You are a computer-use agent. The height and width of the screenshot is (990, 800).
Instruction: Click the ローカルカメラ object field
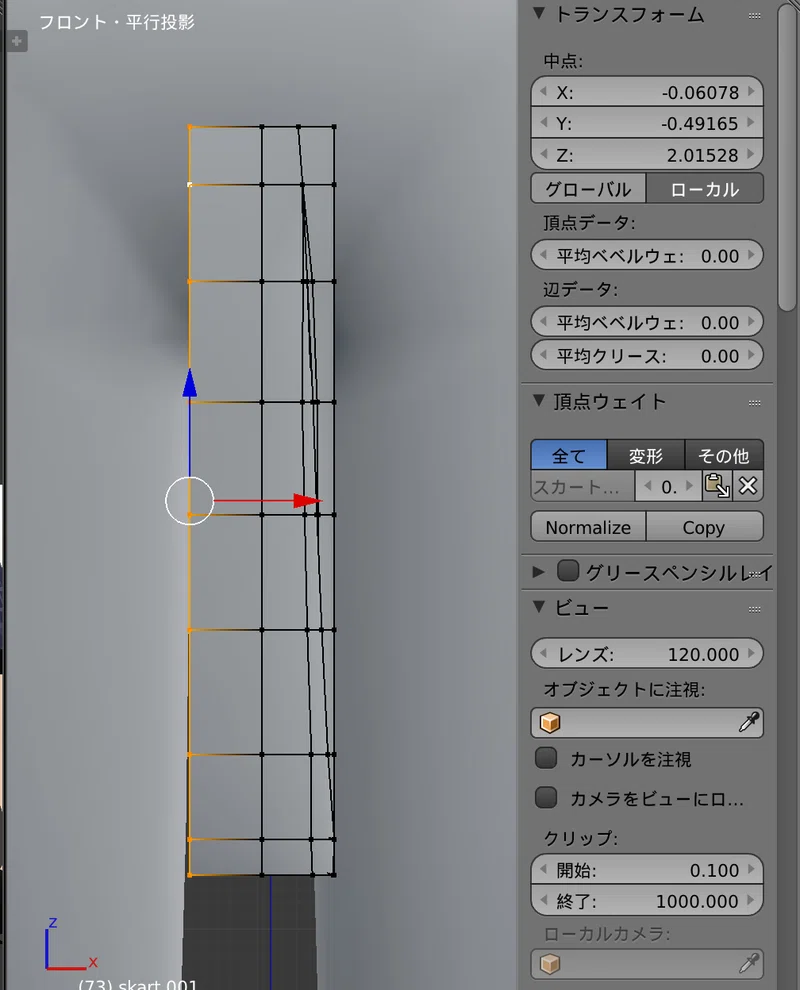click(x=647, y=963)
